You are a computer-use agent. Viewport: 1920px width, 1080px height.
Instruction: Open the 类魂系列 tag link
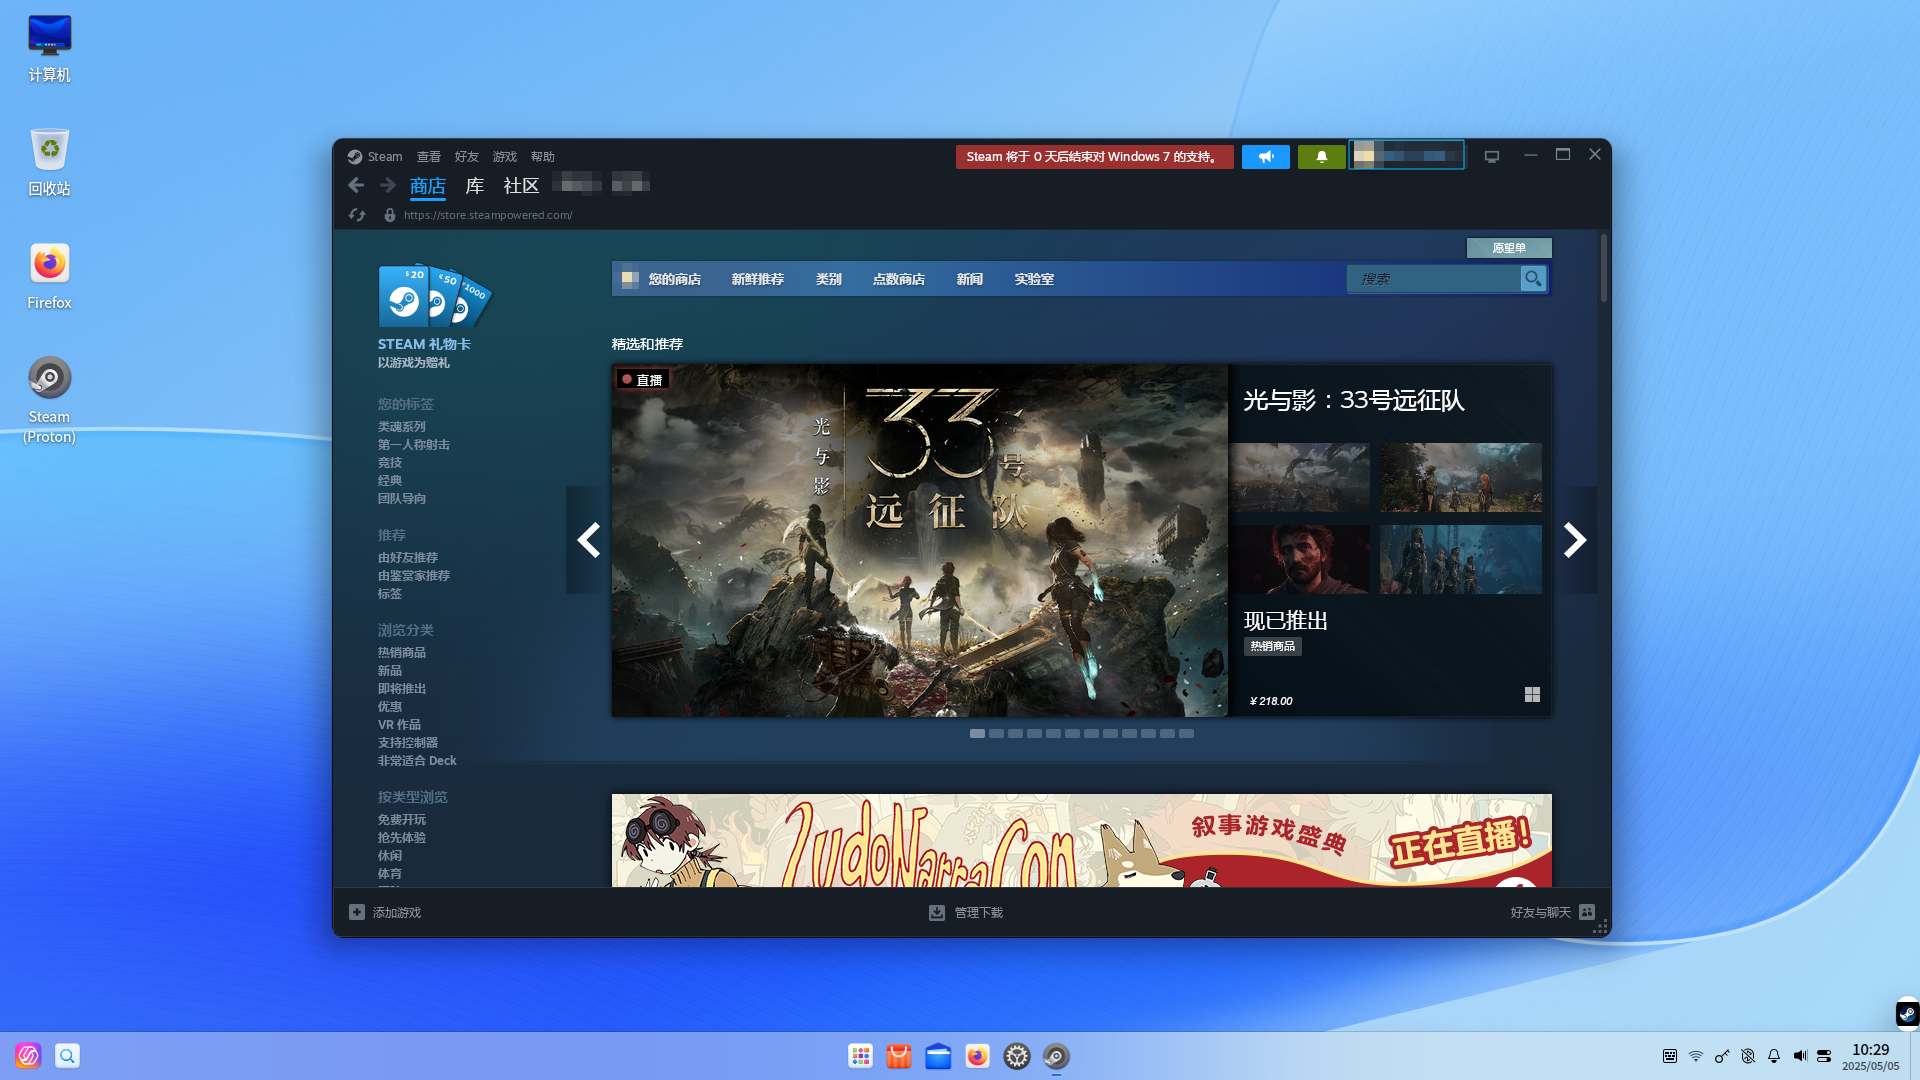[x=402, y=427]
